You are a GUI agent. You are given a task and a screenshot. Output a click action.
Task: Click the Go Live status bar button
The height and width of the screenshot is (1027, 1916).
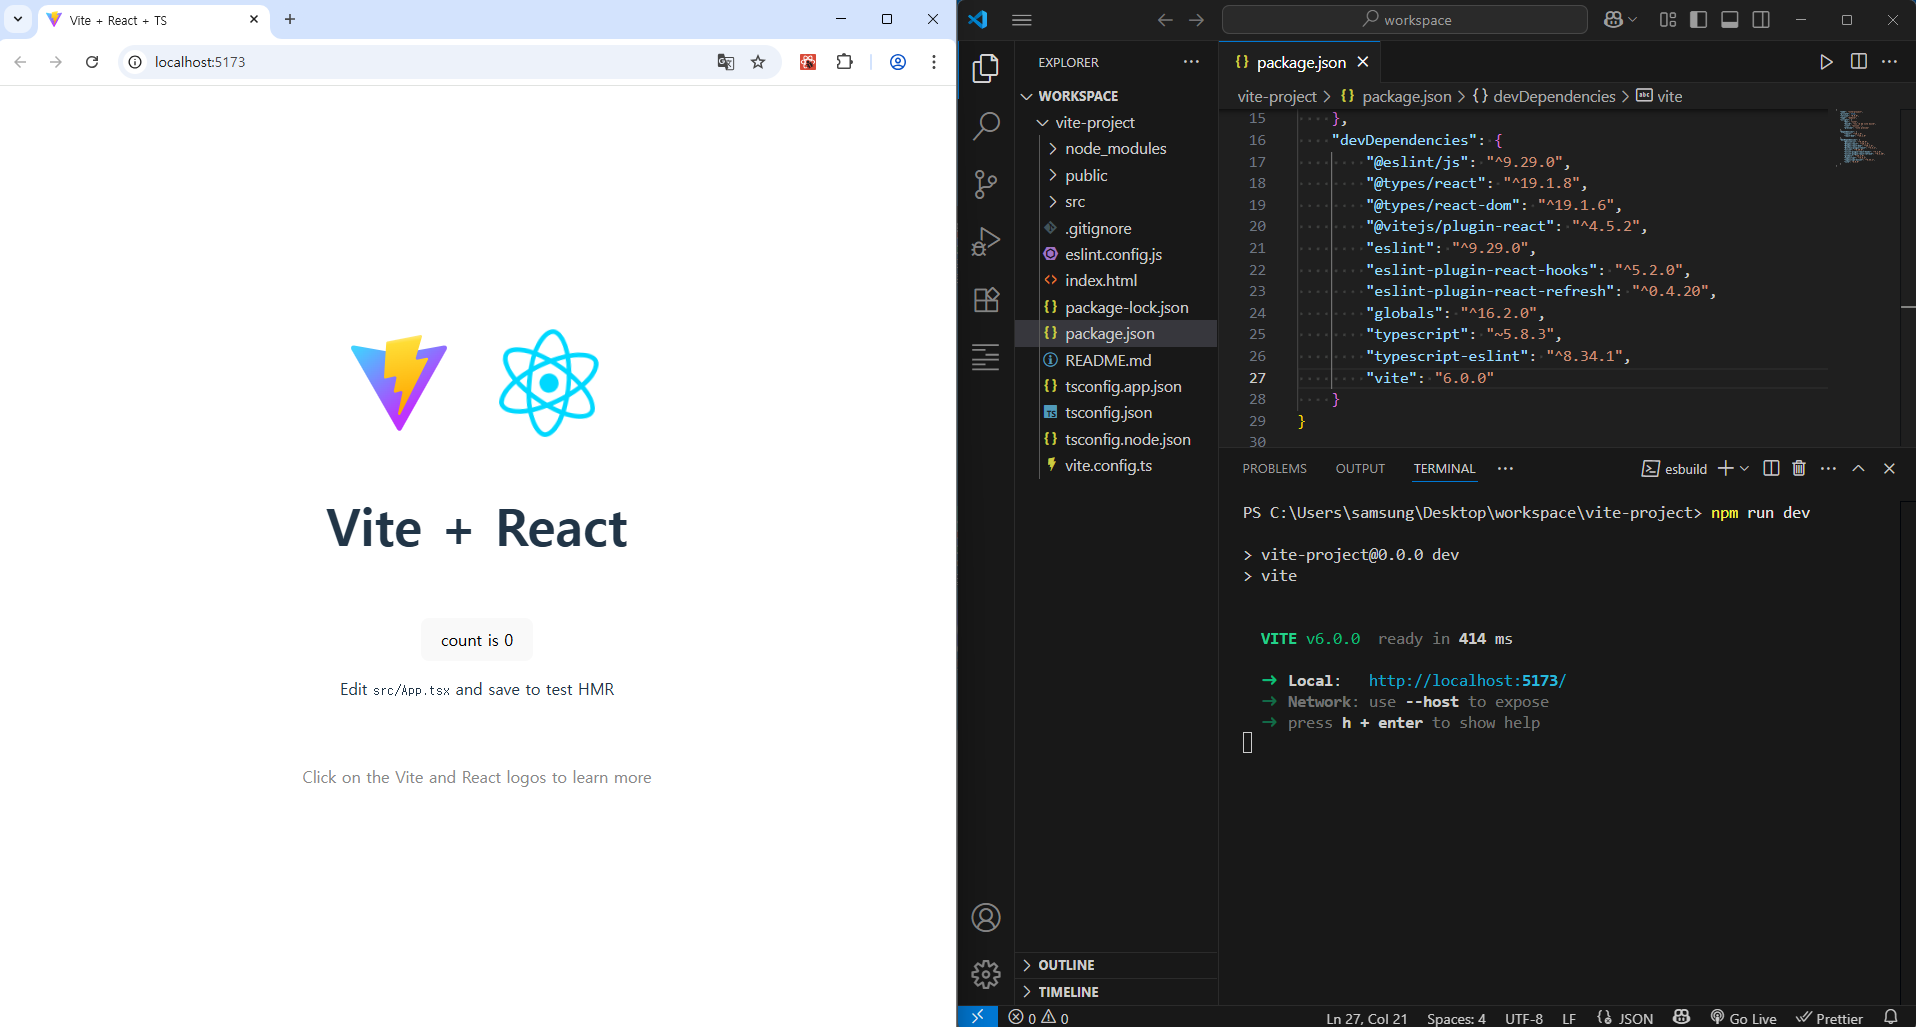[1743, 1018]
